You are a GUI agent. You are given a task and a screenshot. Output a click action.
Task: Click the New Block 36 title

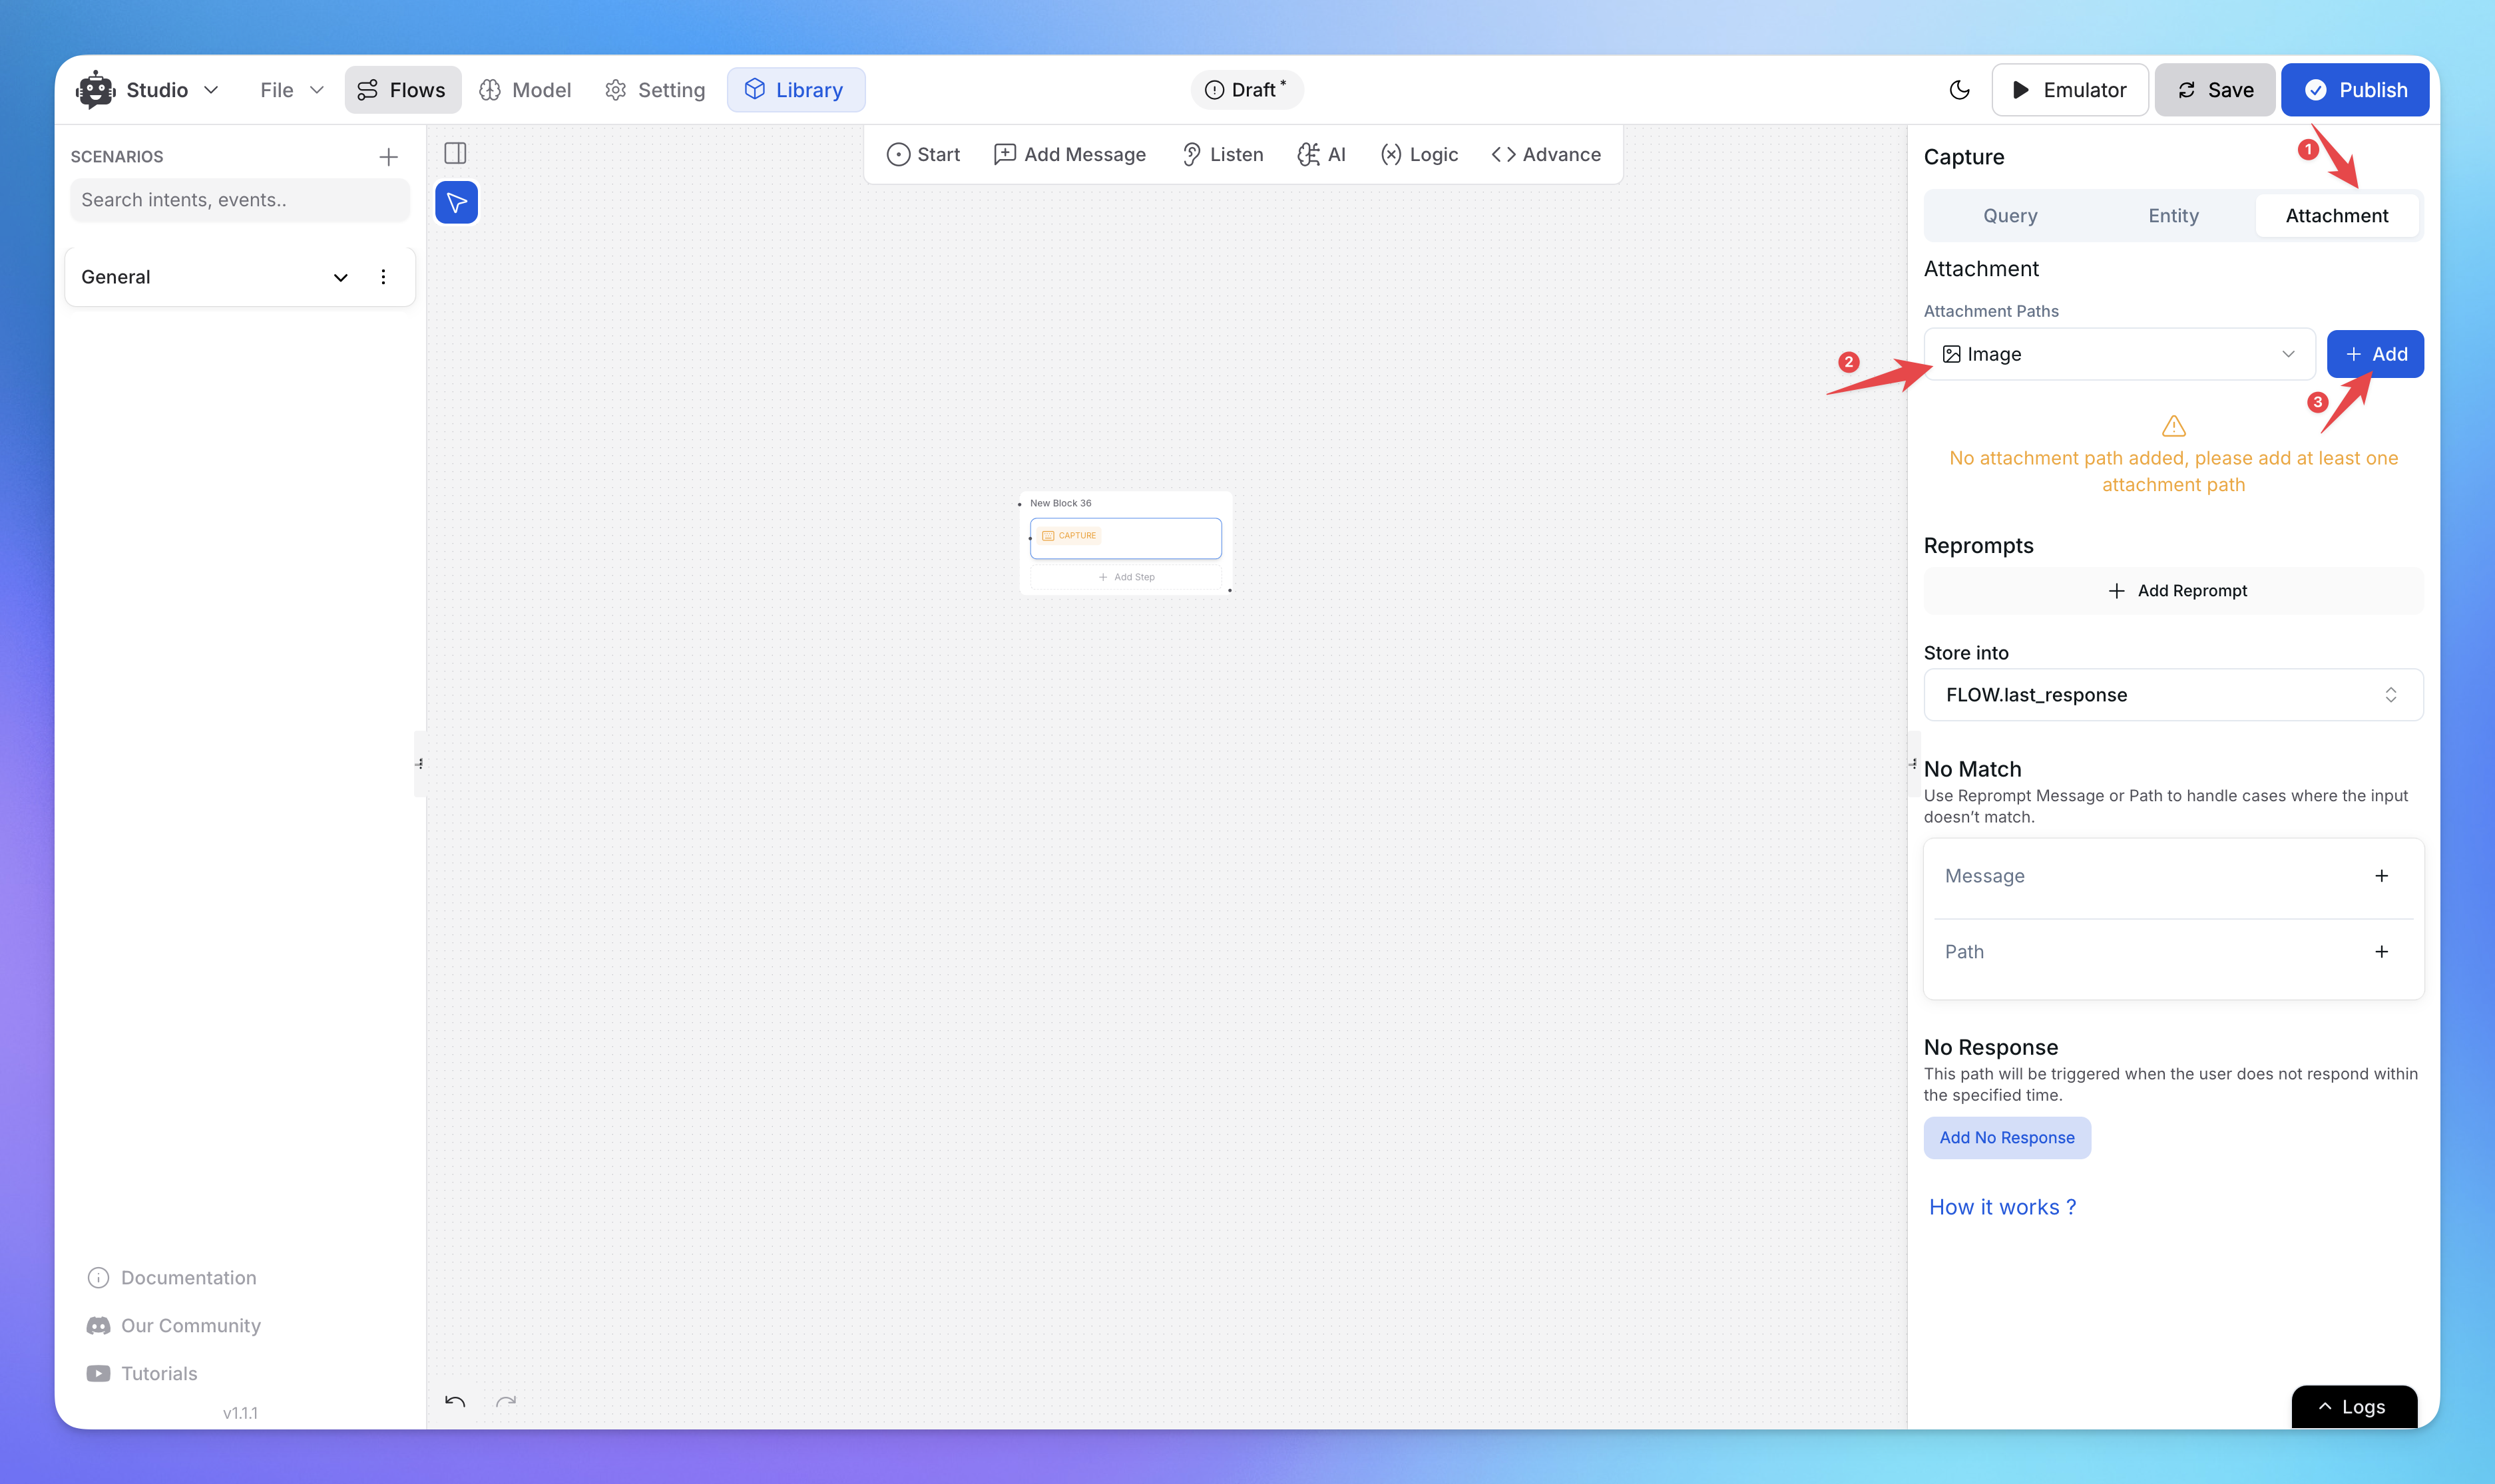(1061, 503)
